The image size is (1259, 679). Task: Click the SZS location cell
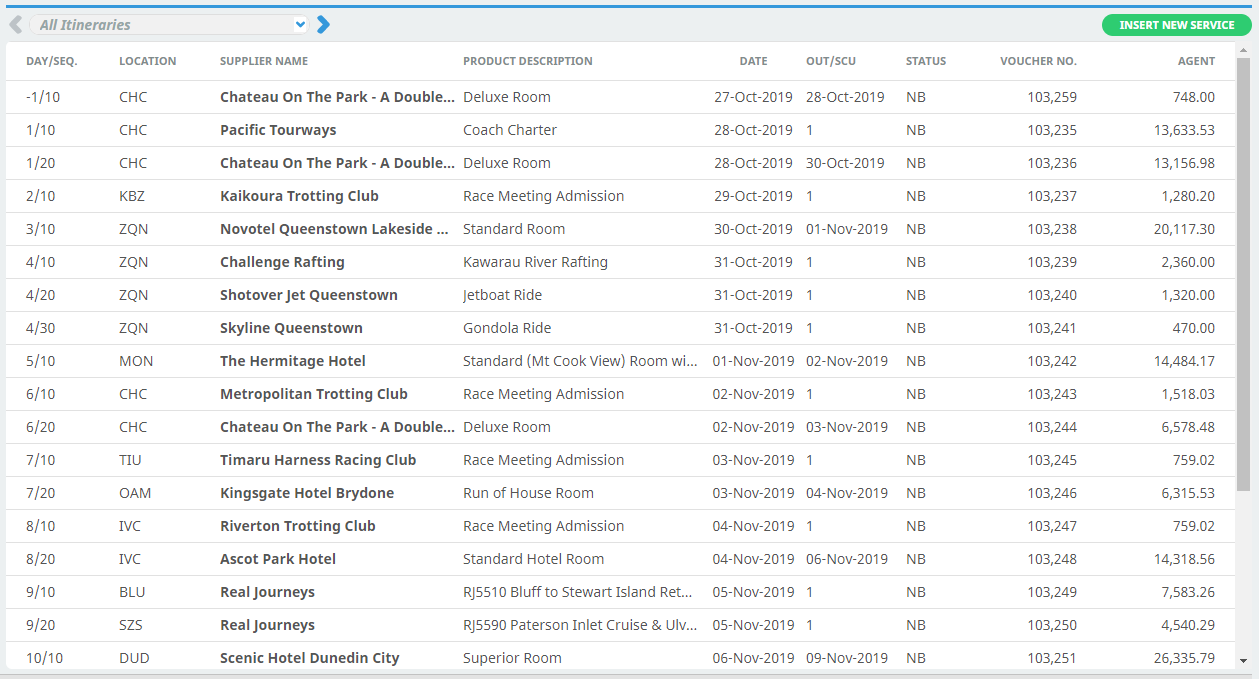(x=132, y=625)
